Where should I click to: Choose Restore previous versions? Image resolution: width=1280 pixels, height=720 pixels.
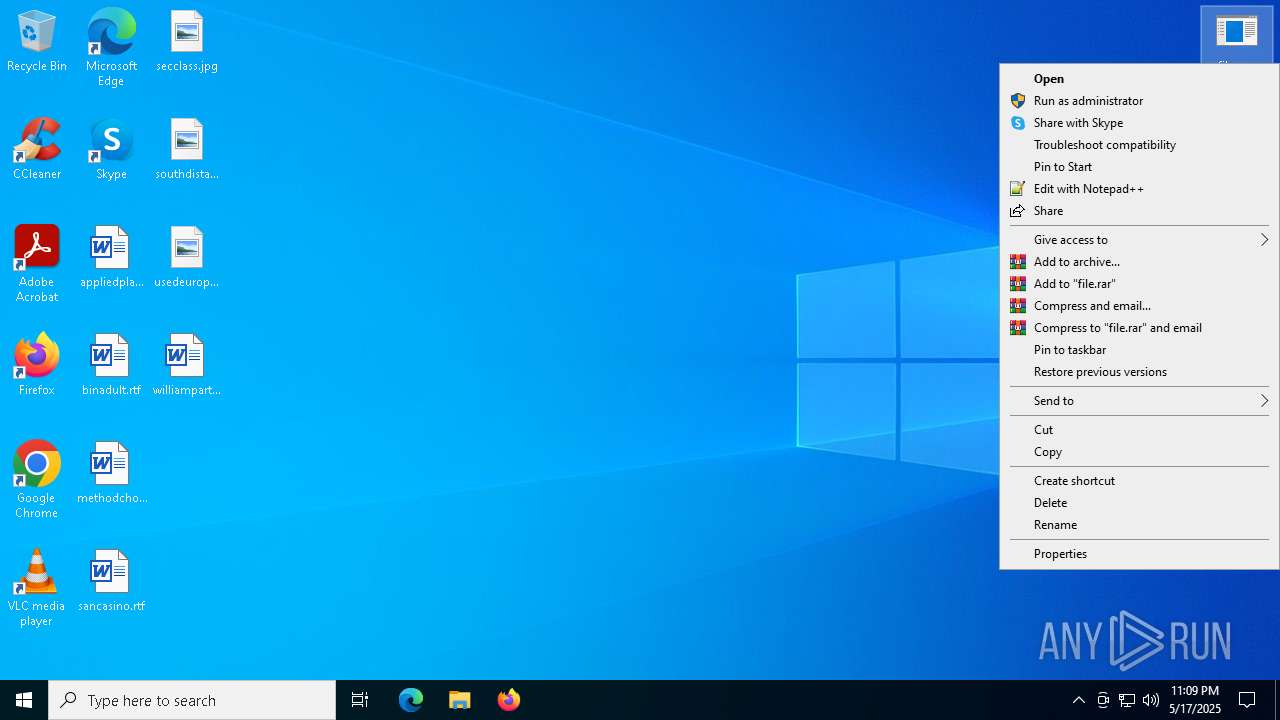point(1139,372)
